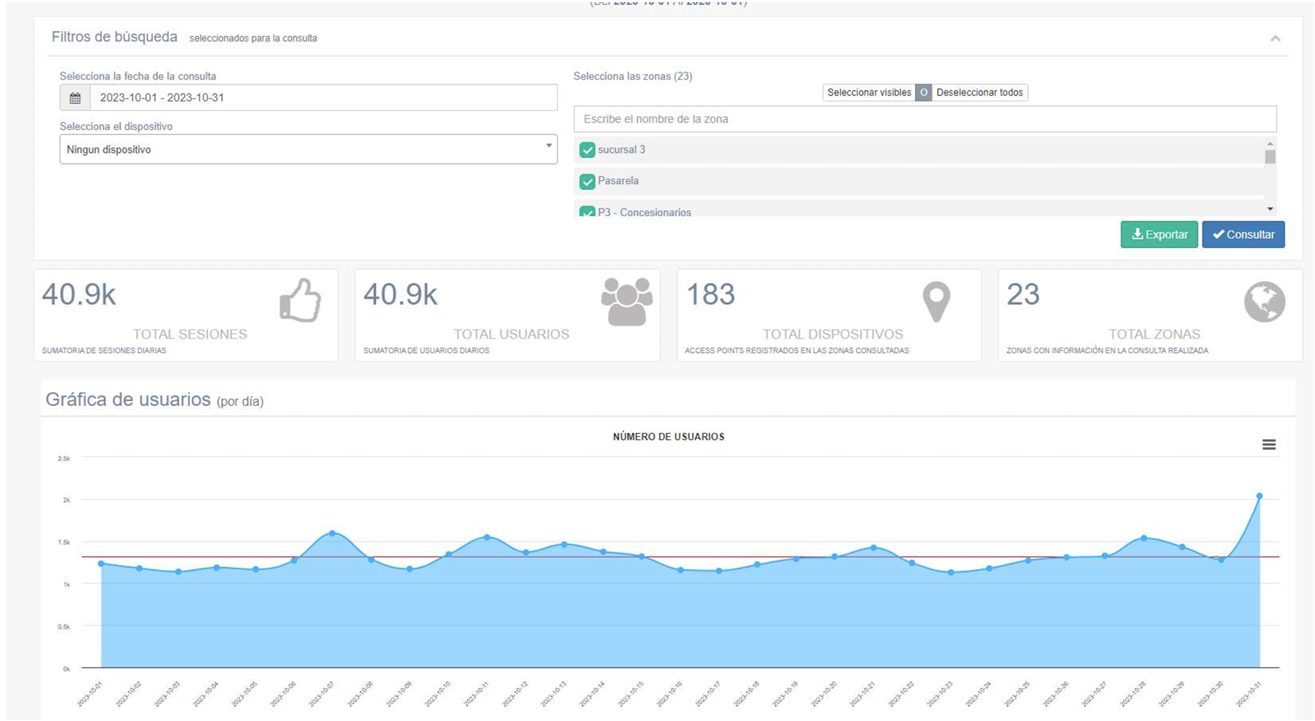
Task: Collapse the Filtros de búsqueda panel chevron
Action: [x=1275, y=38]
